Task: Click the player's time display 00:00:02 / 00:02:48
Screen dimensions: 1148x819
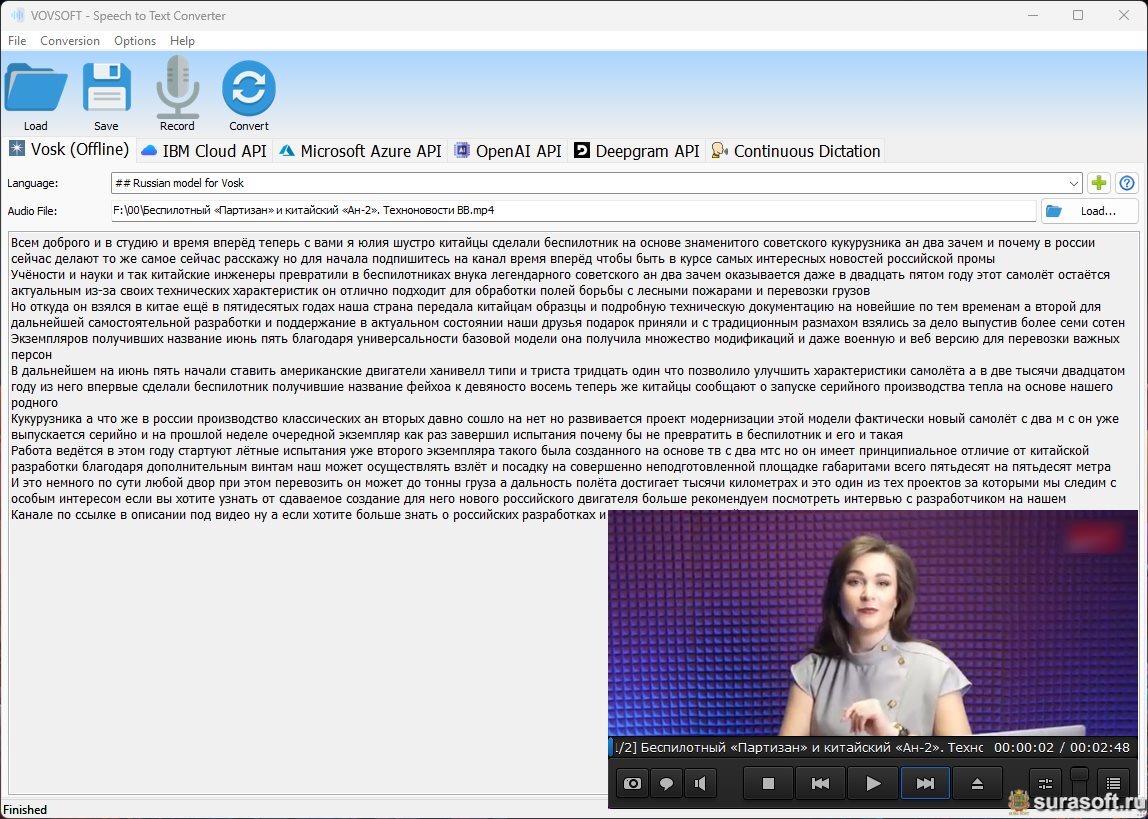Action: point(1062,747)
